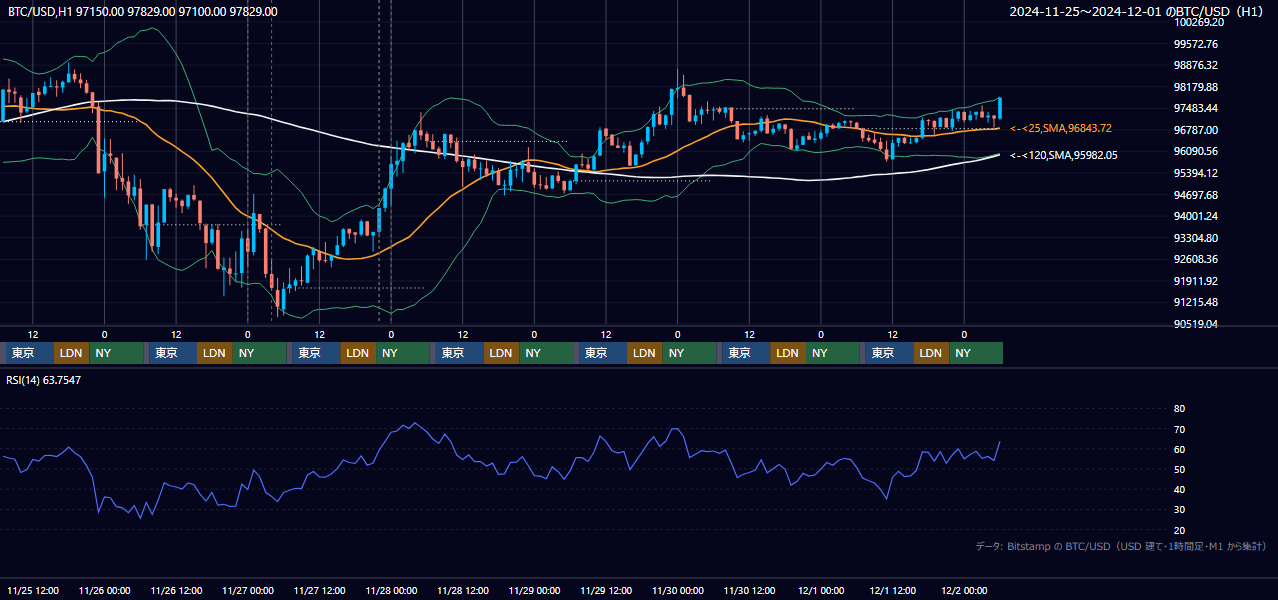Click the 94697.68 price axis label
The height and width of the screenshot is (600, 1278).
pos(1195,195)
